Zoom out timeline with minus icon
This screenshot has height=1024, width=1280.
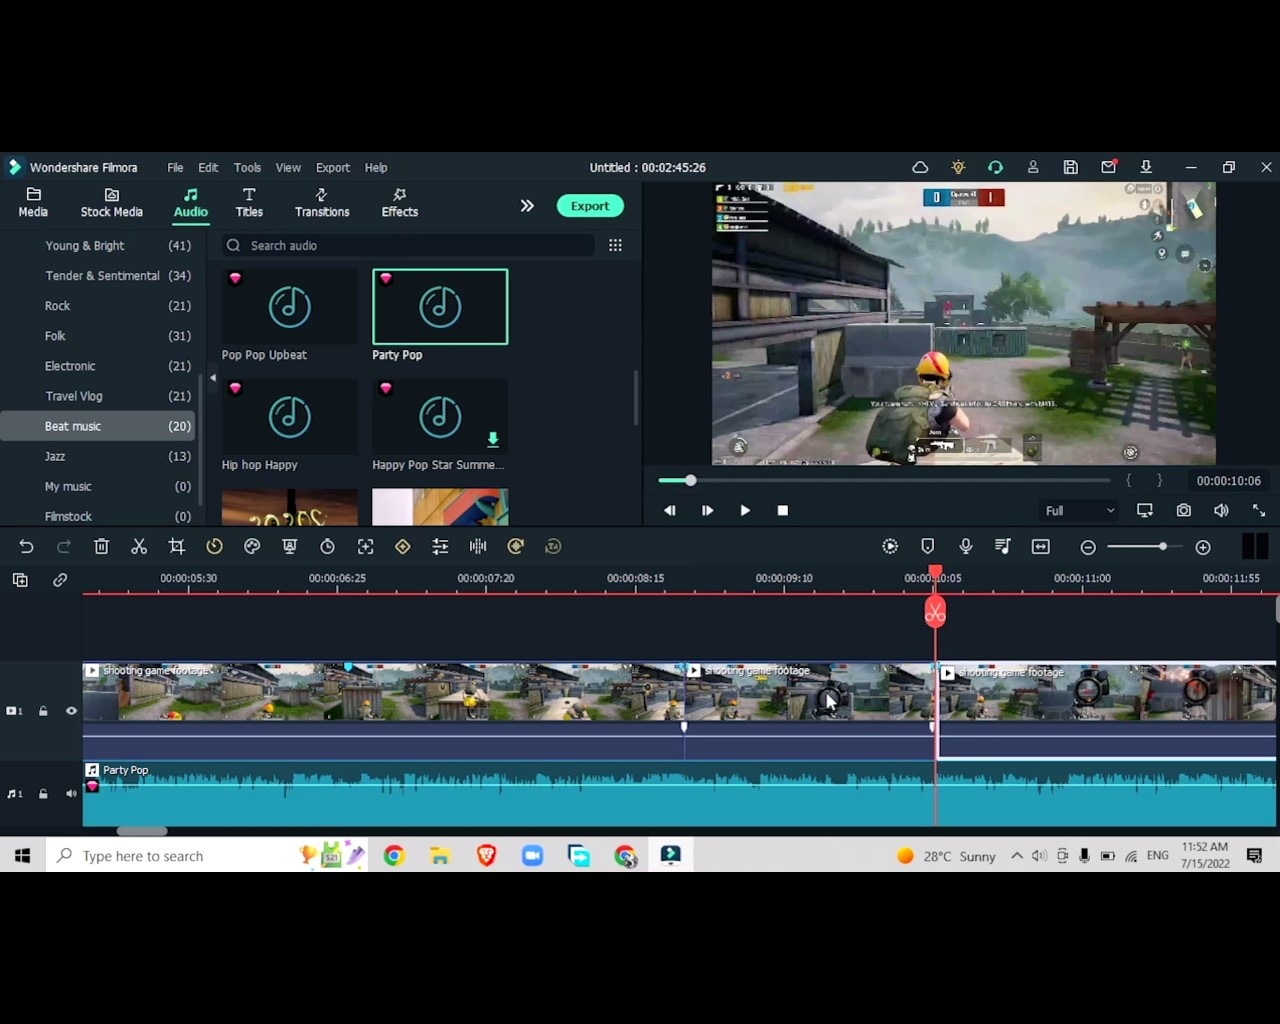point(1088,547)
